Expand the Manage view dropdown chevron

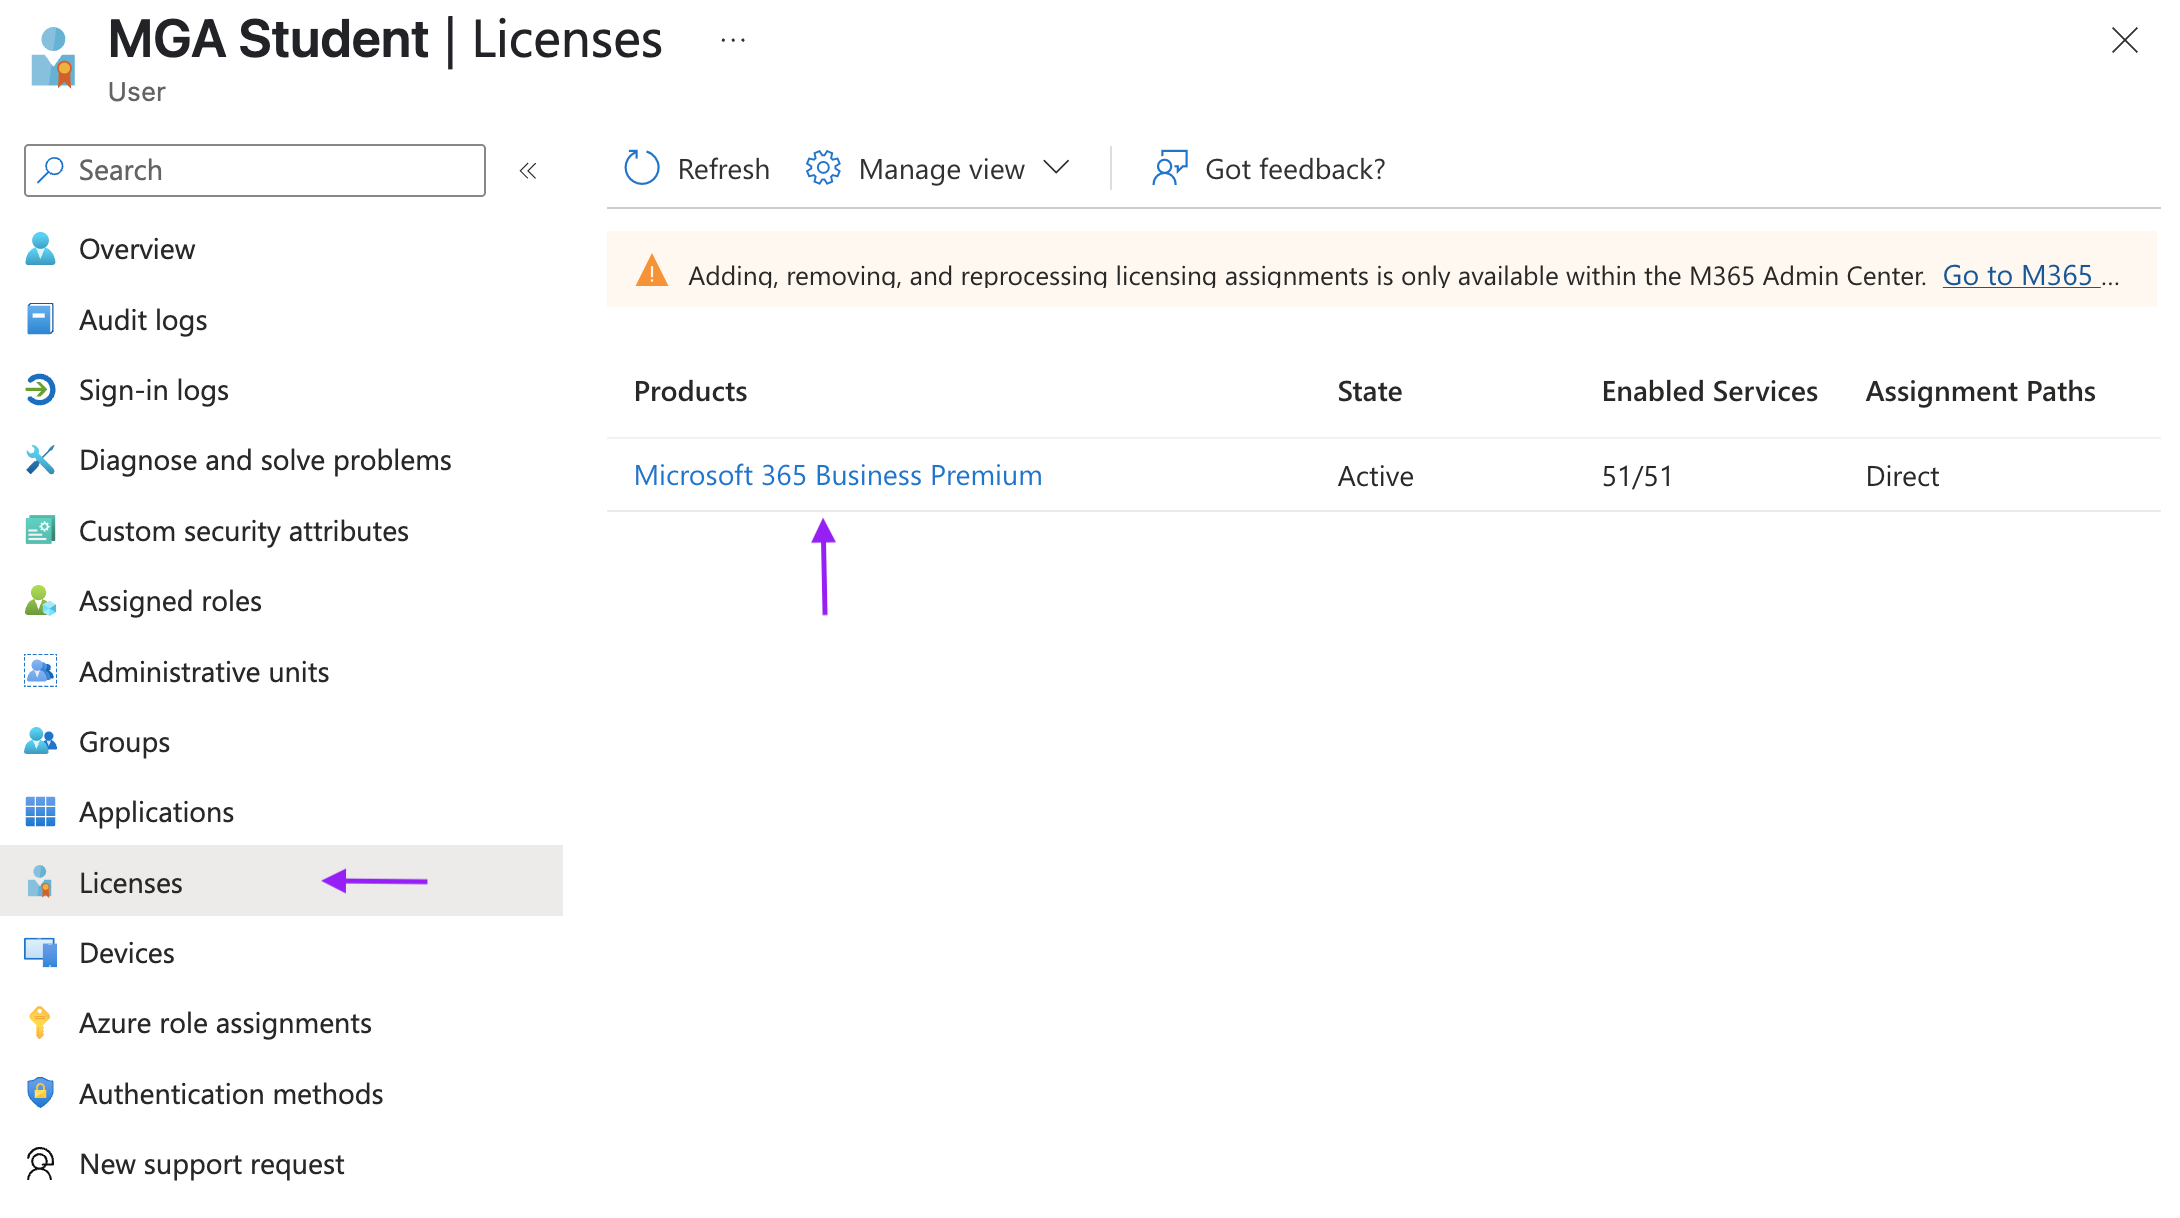click(x=1056, y=168)
